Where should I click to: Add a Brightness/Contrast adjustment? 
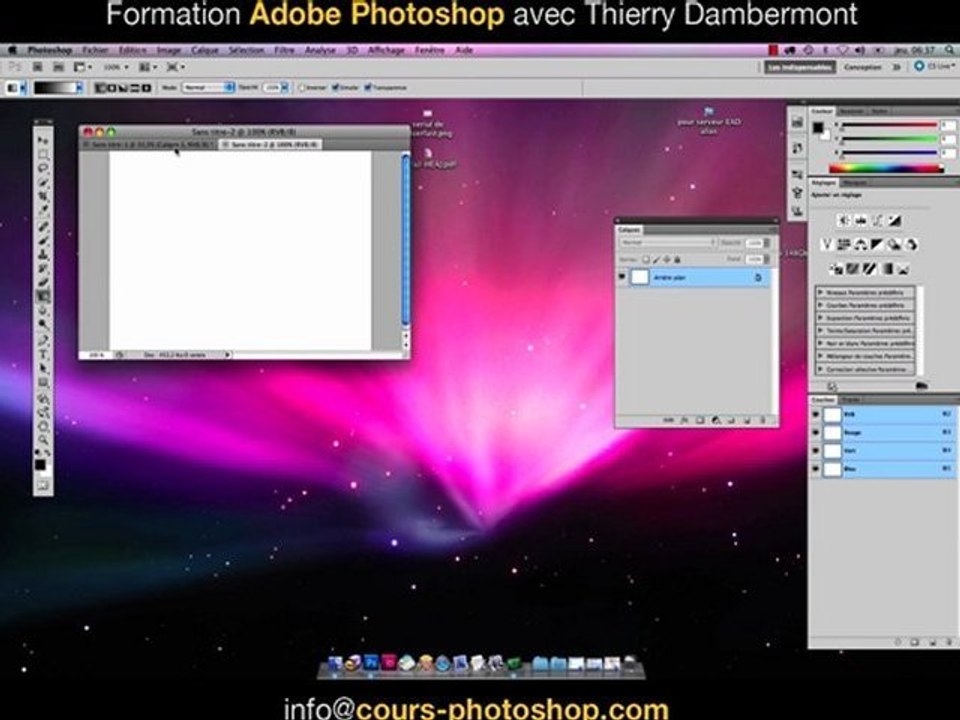[843, 220]
